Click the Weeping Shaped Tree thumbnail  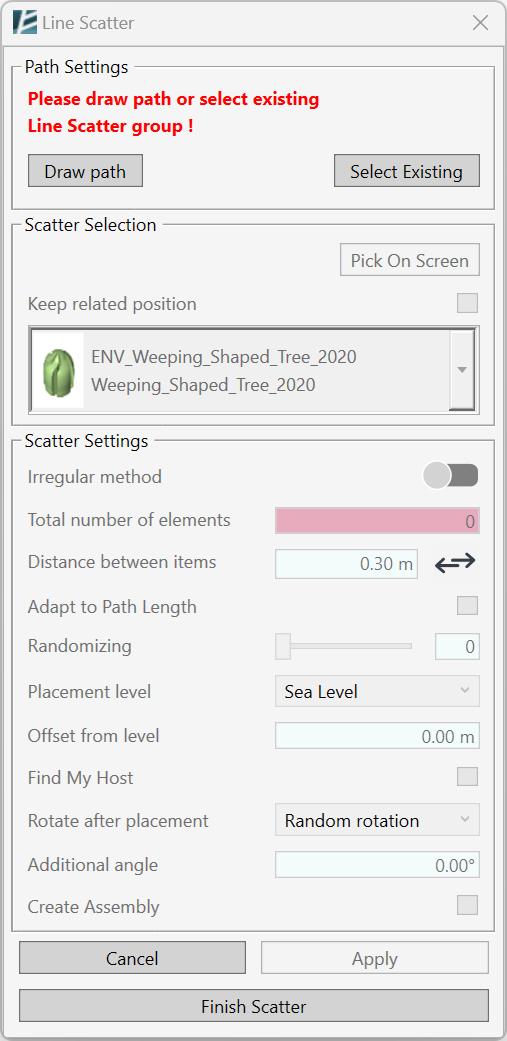(x=58, y=370)
